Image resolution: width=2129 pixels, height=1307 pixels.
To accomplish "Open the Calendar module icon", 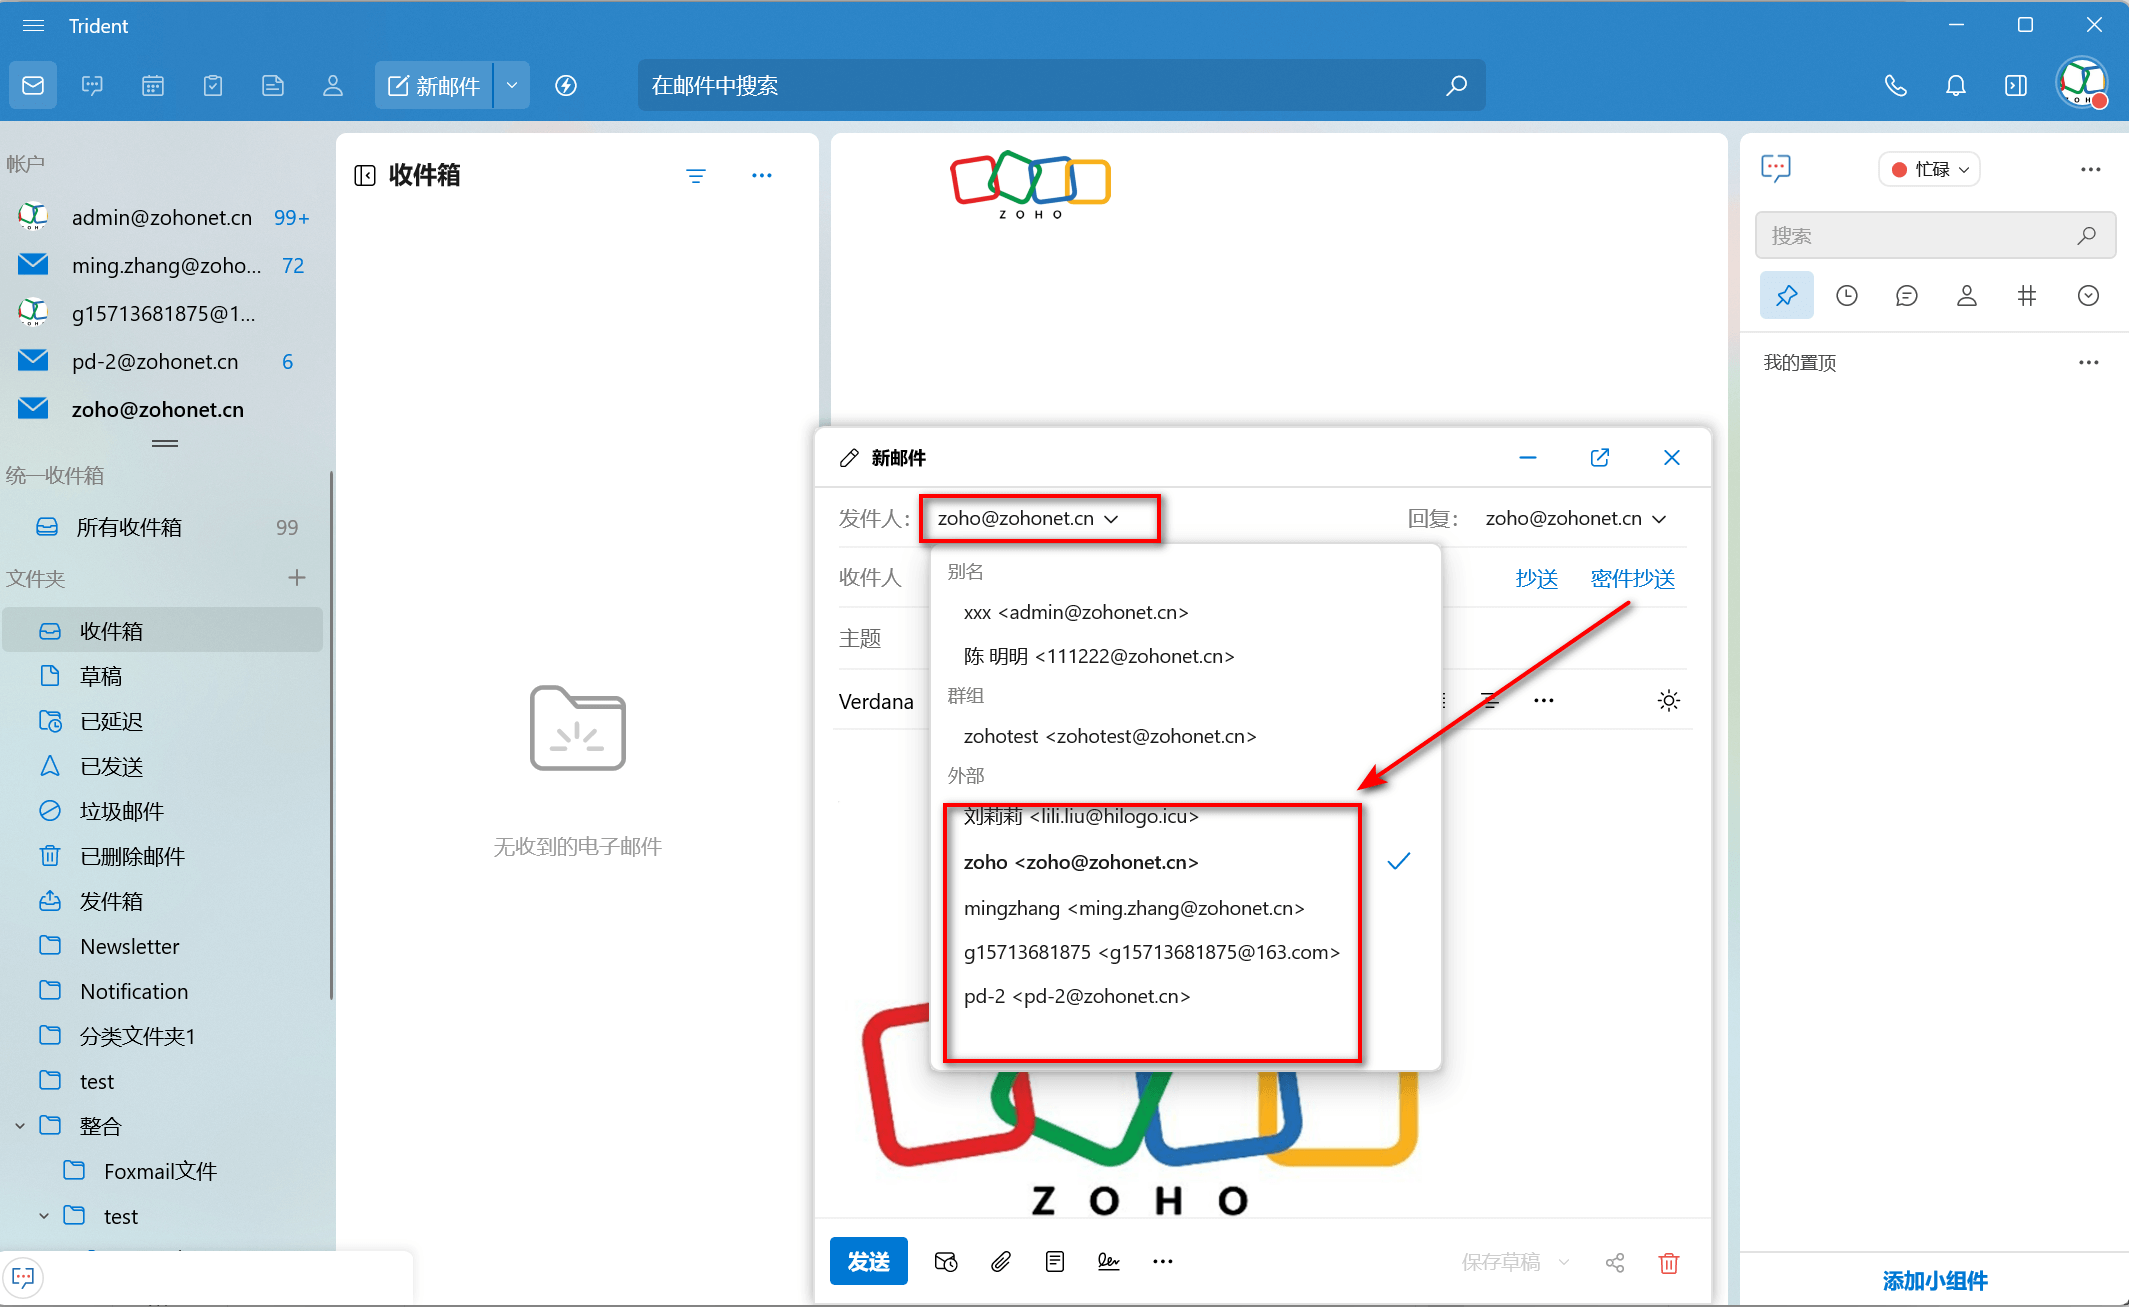I will (x=152, y=86).
